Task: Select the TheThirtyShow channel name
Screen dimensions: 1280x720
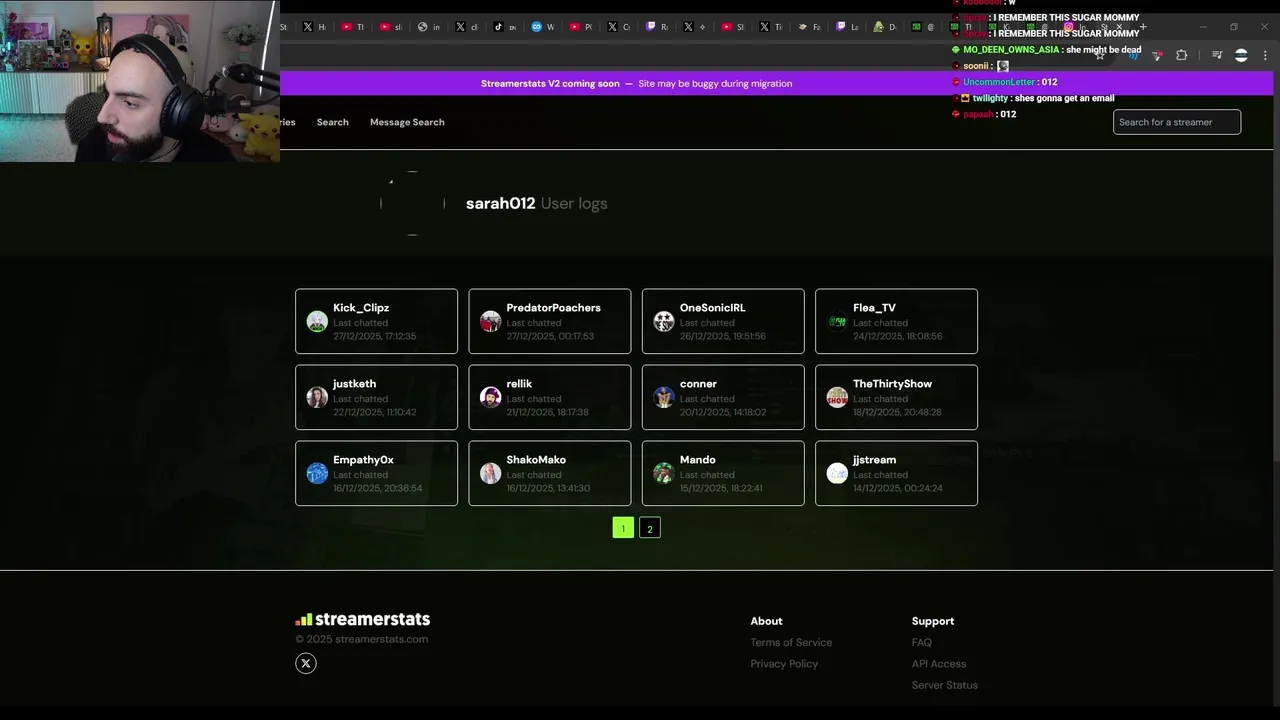Action: coord(892,384)
